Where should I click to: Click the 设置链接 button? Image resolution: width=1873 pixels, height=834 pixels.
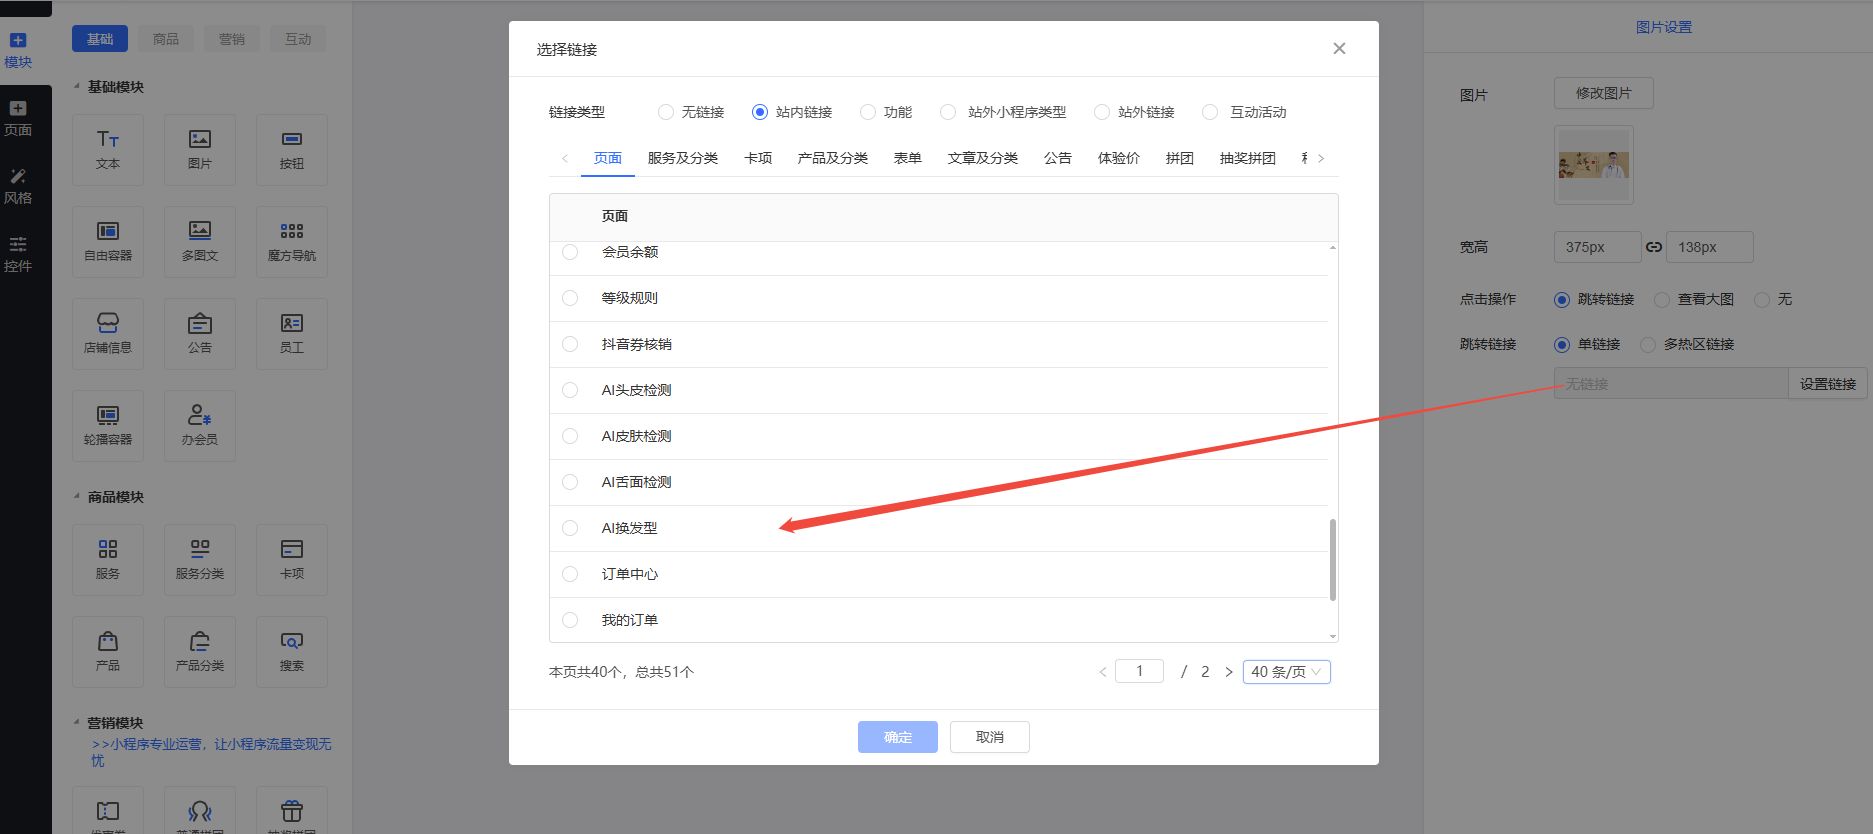tap(1827, 384)
